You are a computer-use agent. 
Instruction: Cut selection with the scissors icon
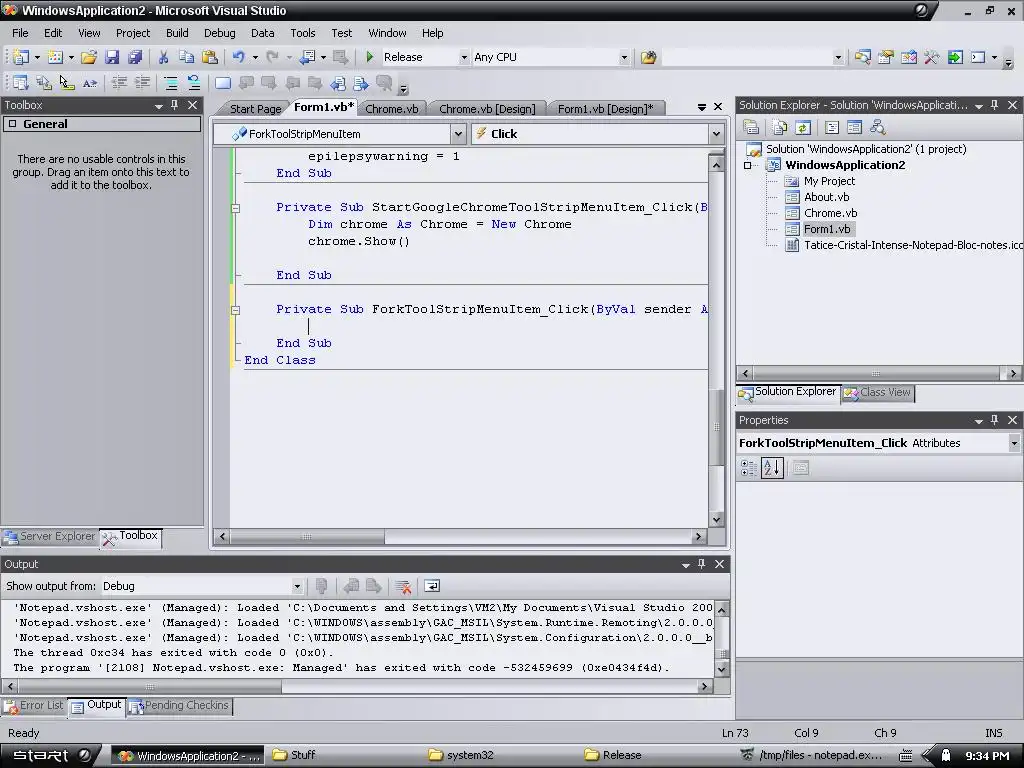163,57
